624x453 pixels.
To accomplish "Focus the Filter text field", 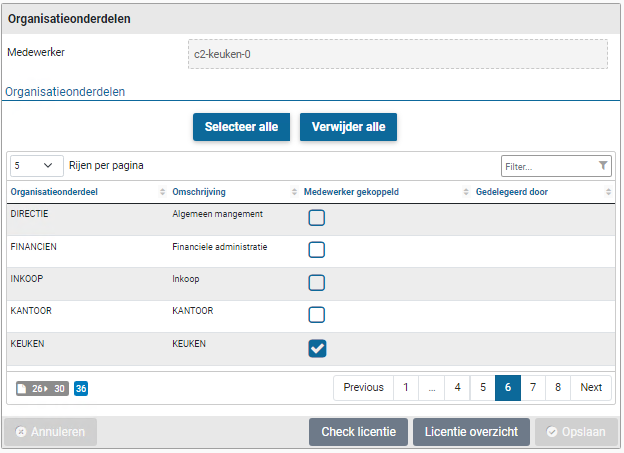I will (x=548, y=166).
